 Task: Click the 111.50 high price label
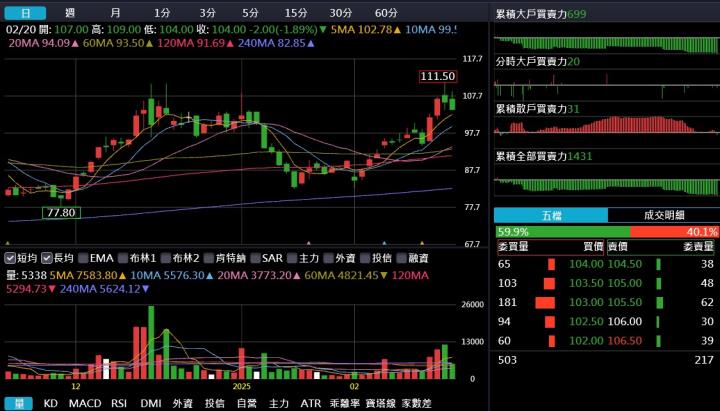point(438,76)
